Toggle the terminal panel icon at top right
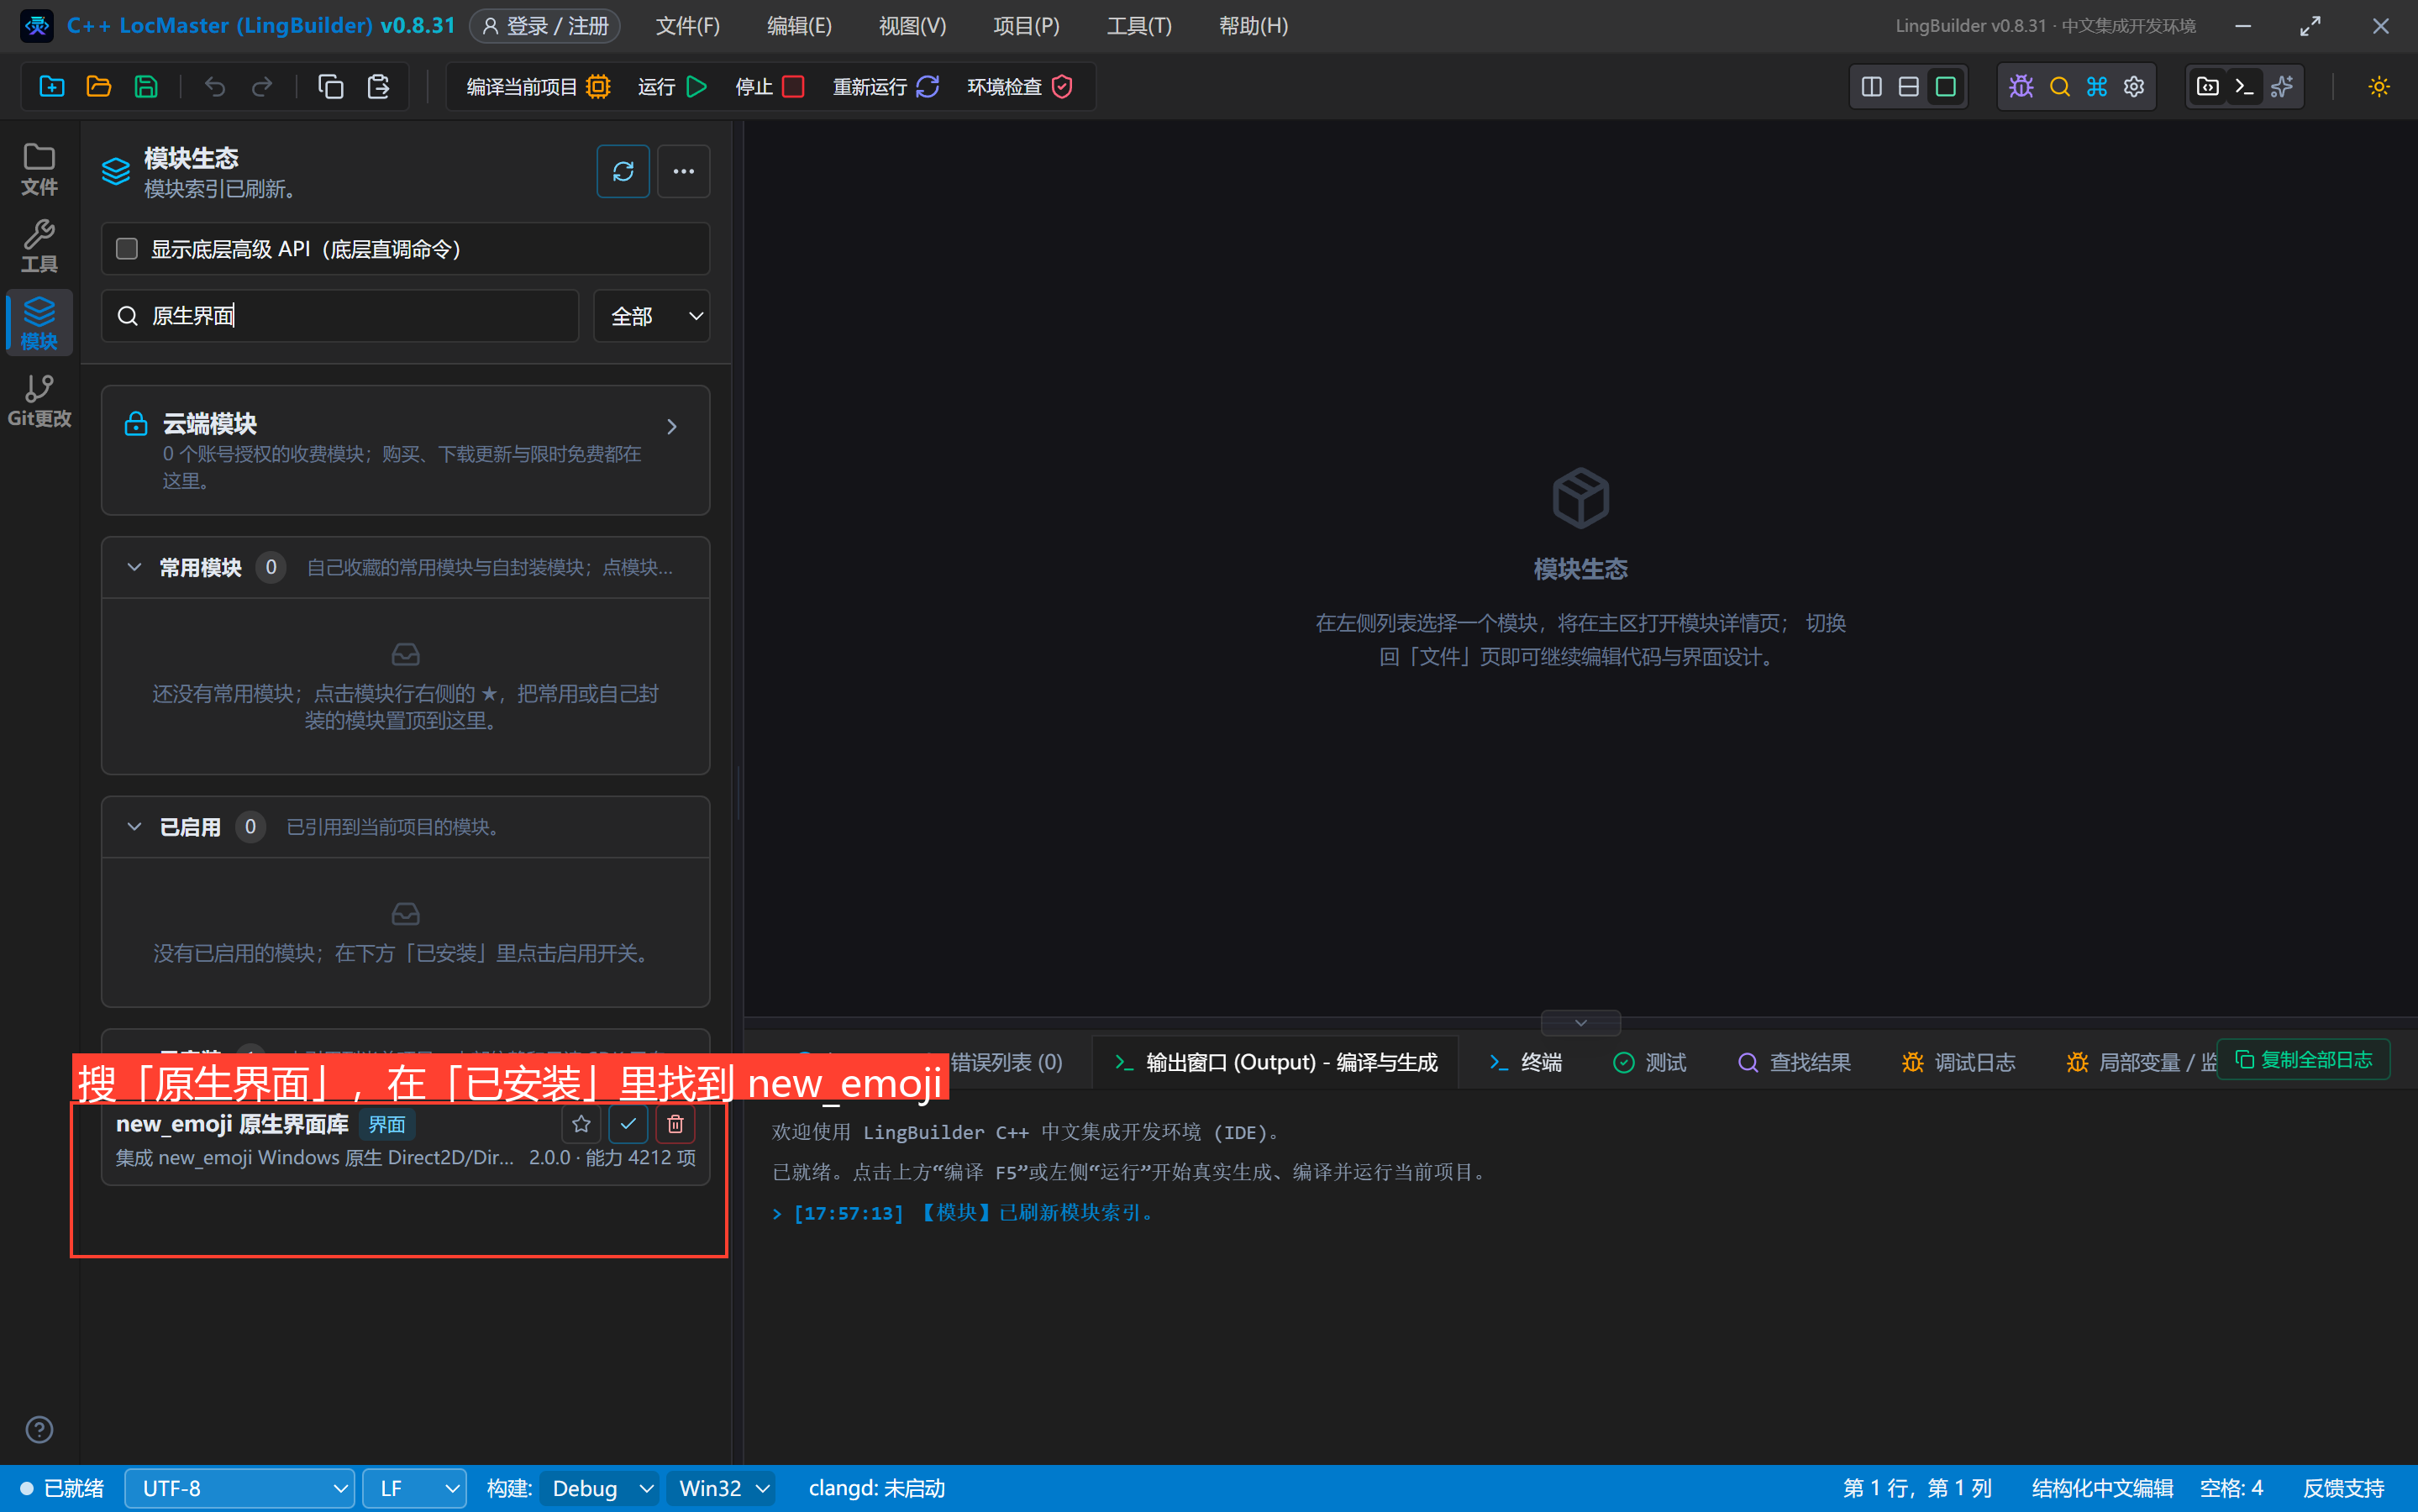Screen dimensions: 2418x1512 pos(2244,87)
